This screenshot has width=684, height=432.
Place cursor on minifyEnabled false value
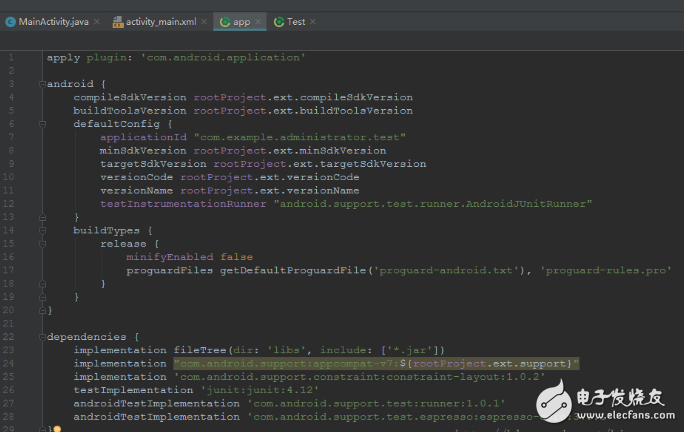(x=236, y=257)
